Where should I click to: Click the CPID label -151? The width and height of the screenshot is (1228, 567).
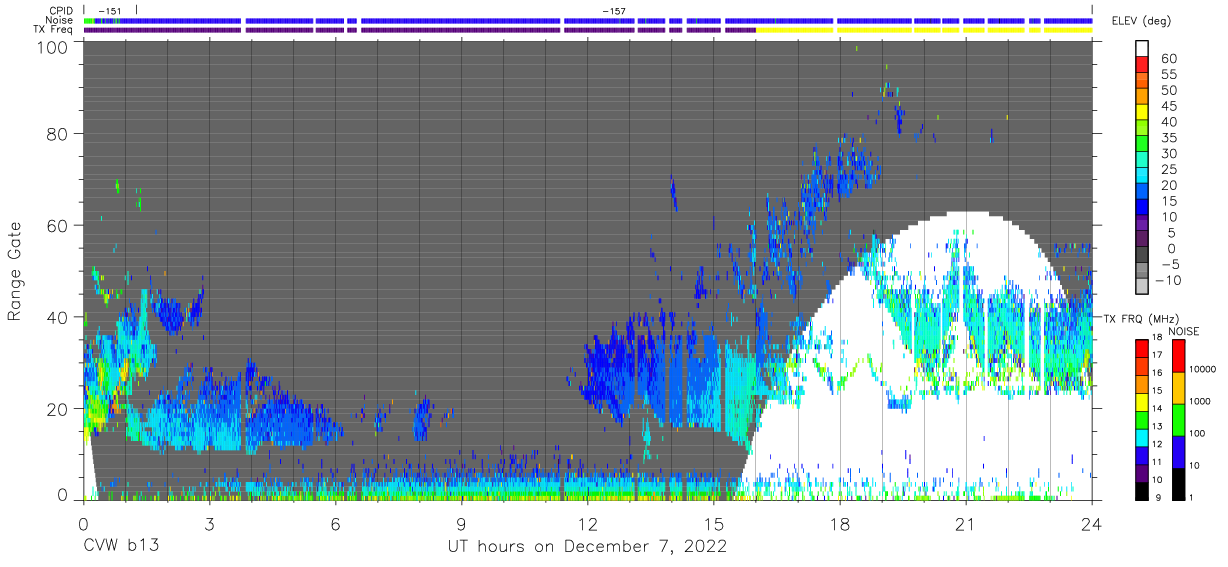[109, 11]
